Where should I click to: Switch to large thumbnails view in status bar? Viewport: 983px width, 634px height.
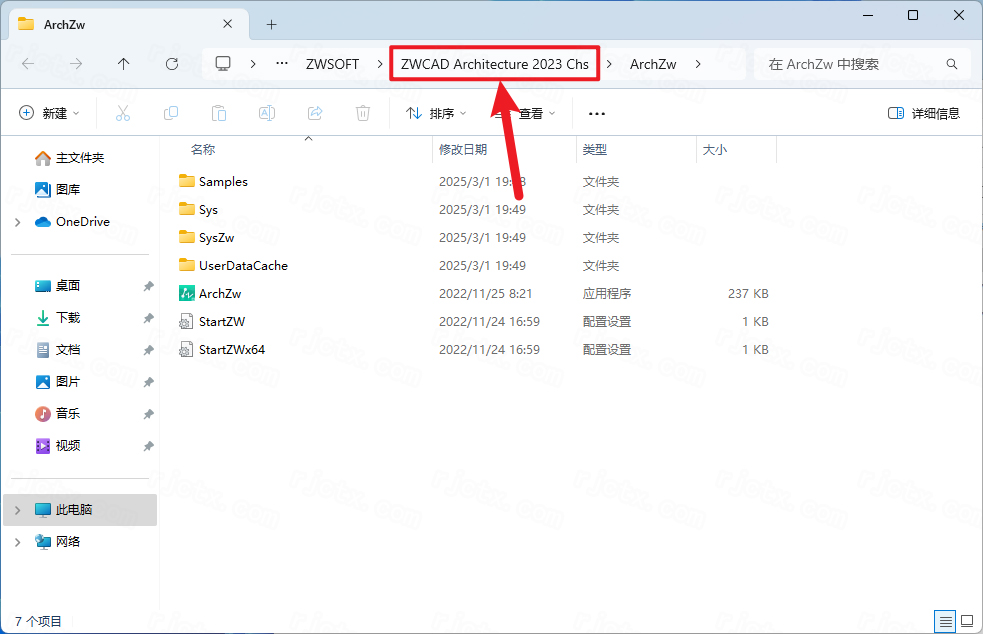click(x=966, y=622)
